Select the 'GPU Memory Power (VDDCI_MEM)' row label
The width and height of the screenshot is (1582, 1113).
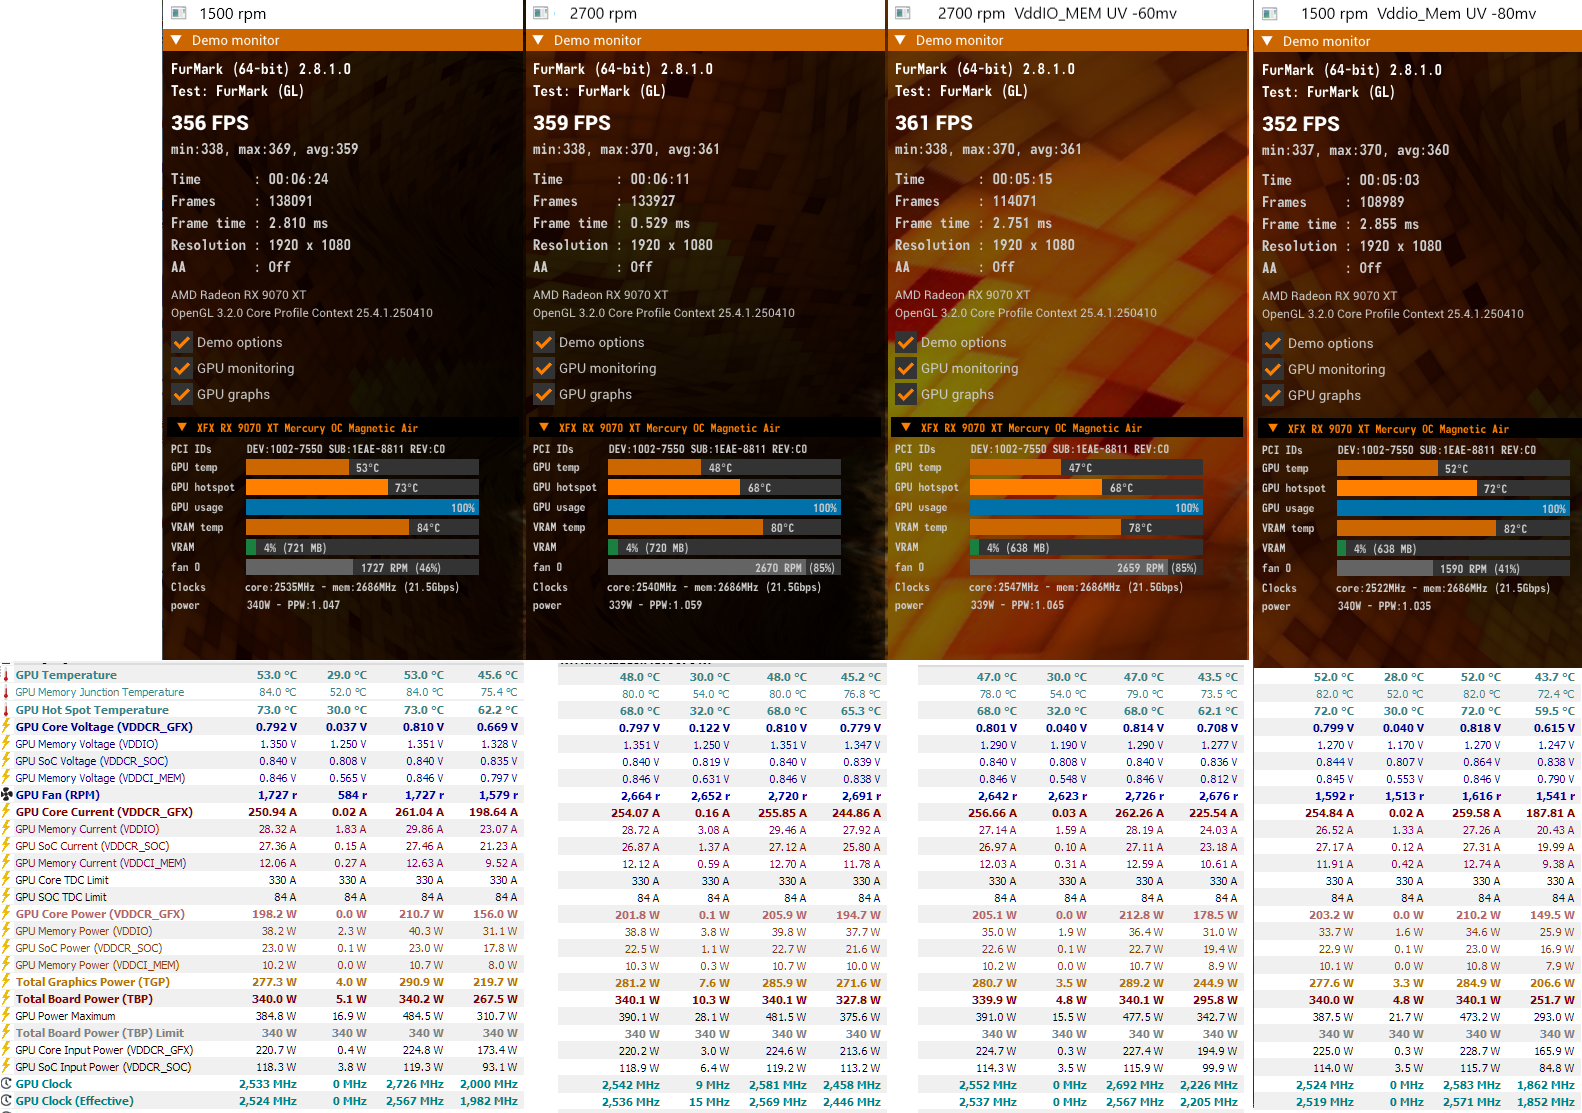coord(97,965)
